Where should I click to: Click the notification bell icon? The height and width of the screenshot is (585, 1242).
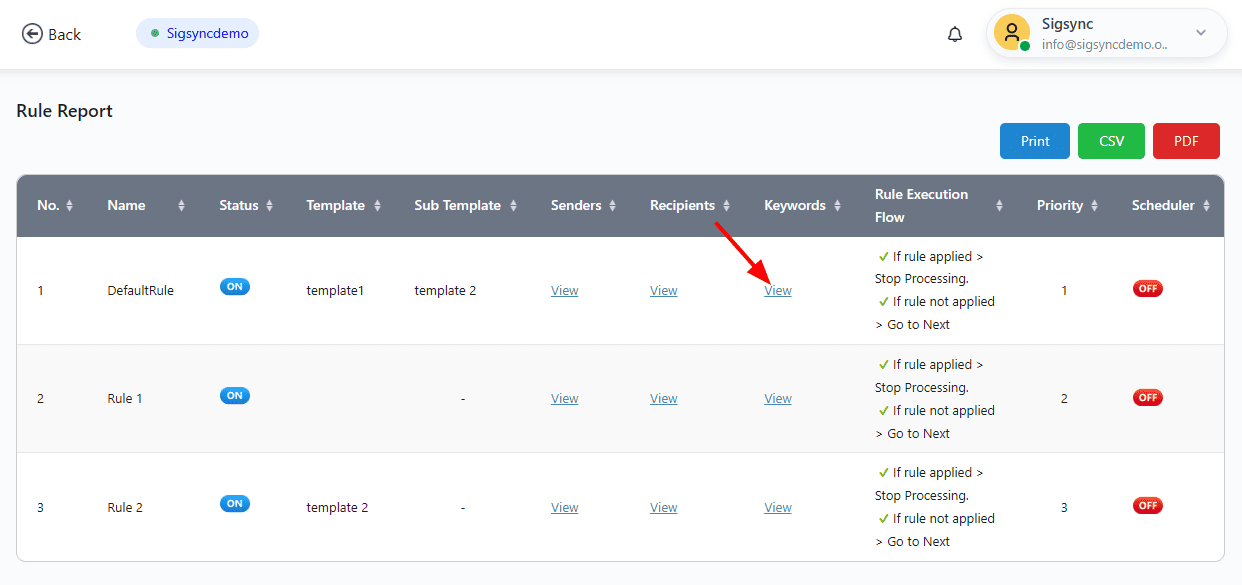(x=955, y=34)
